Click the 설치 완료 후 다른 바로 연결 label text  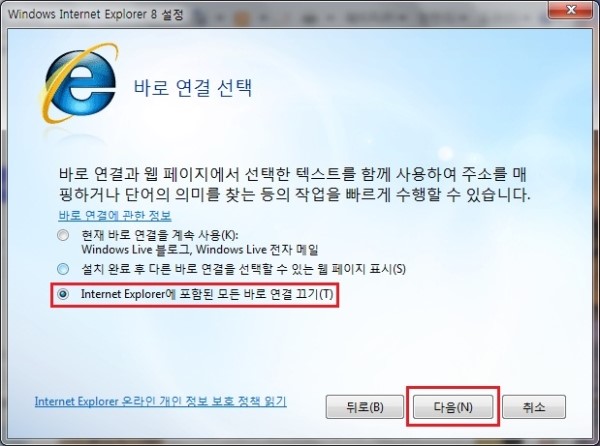point(243,269)
